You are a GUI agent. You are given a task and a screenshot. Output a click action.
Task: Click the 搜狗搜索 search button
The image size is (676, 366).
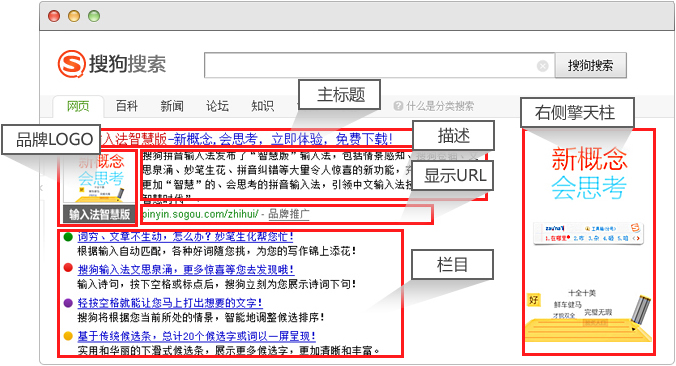[590, 66]
